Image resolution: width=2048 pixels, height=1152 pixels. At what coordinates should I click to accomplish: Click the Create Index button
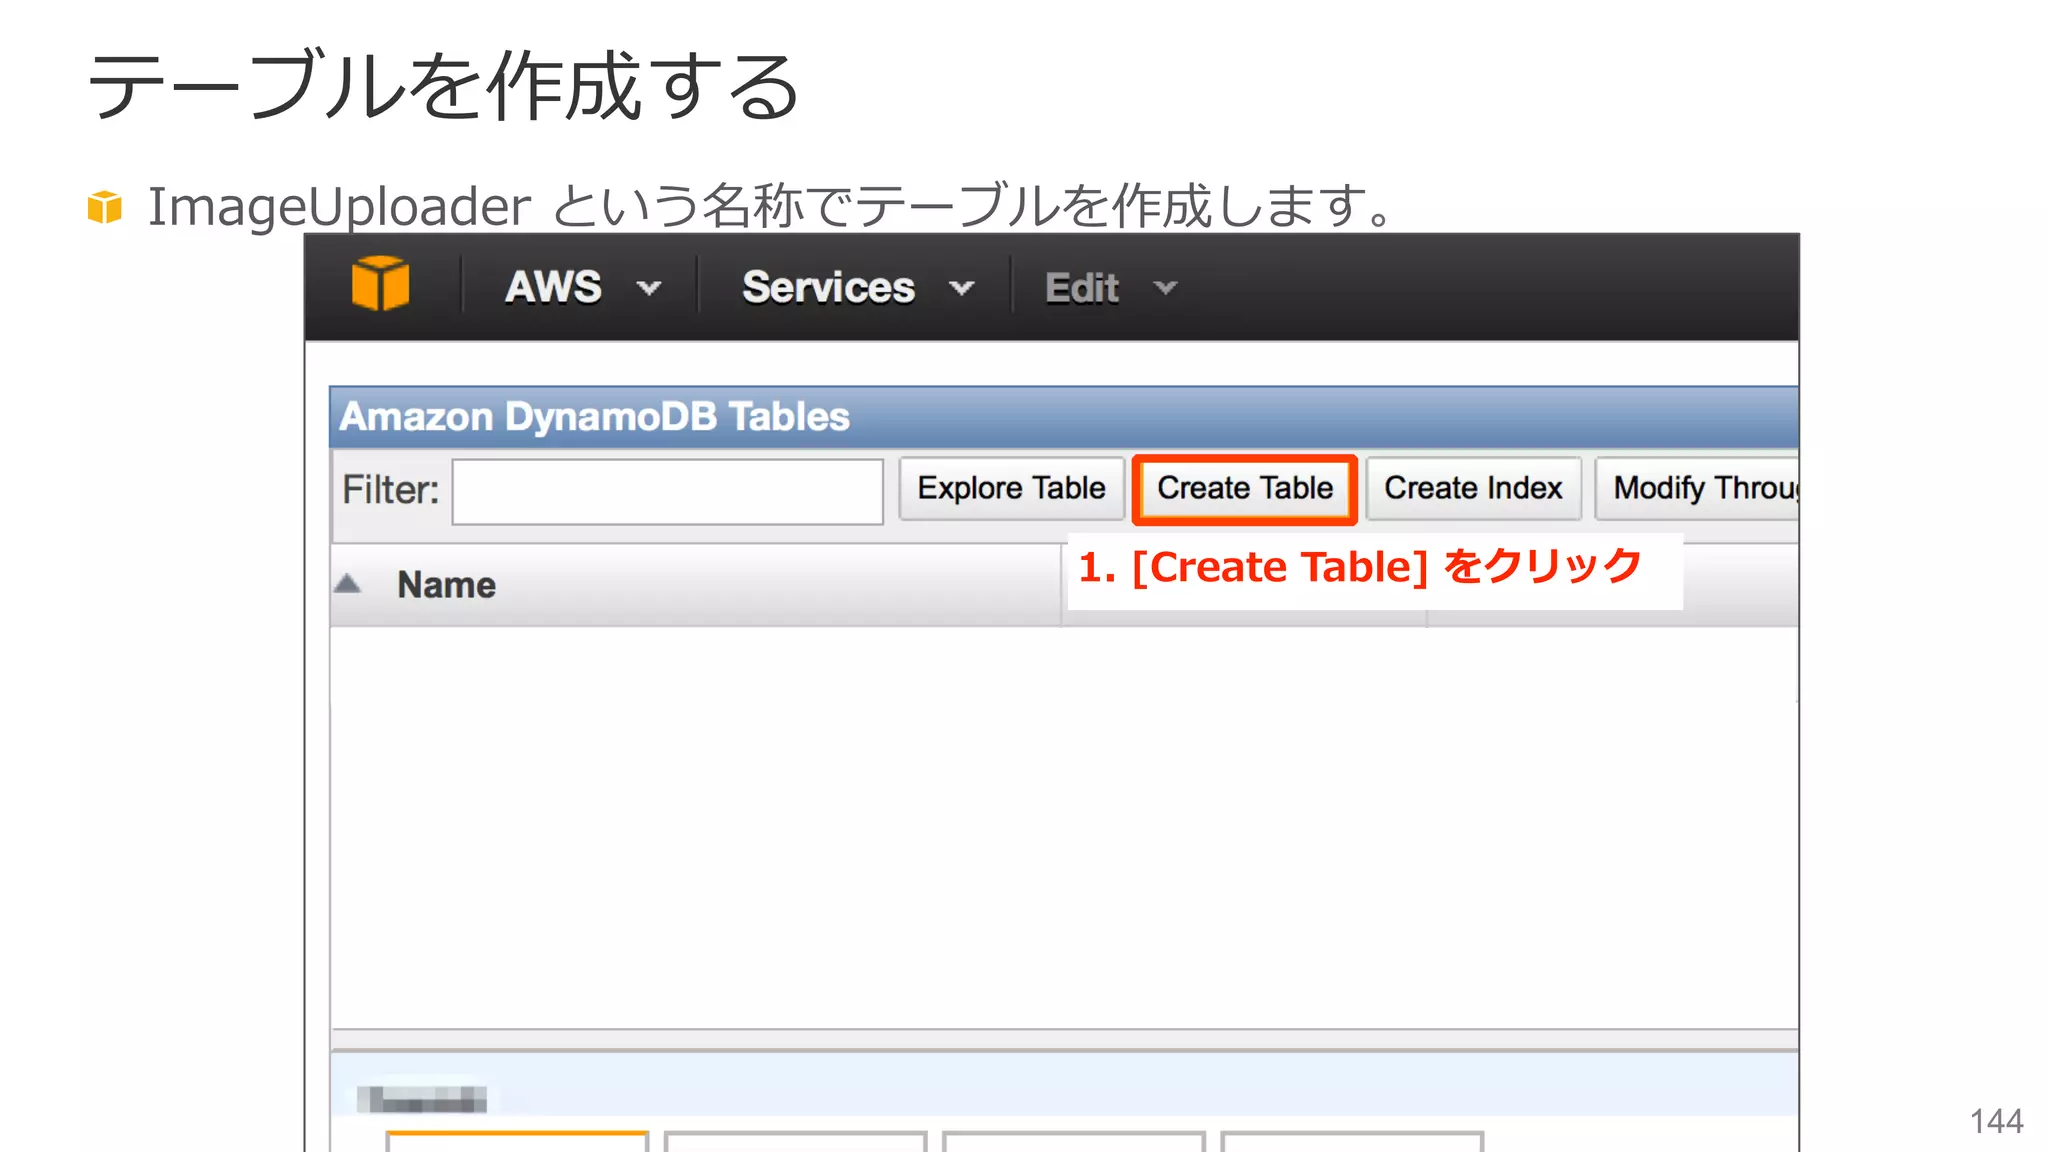pyautogui.click(x=1473, y=489)
